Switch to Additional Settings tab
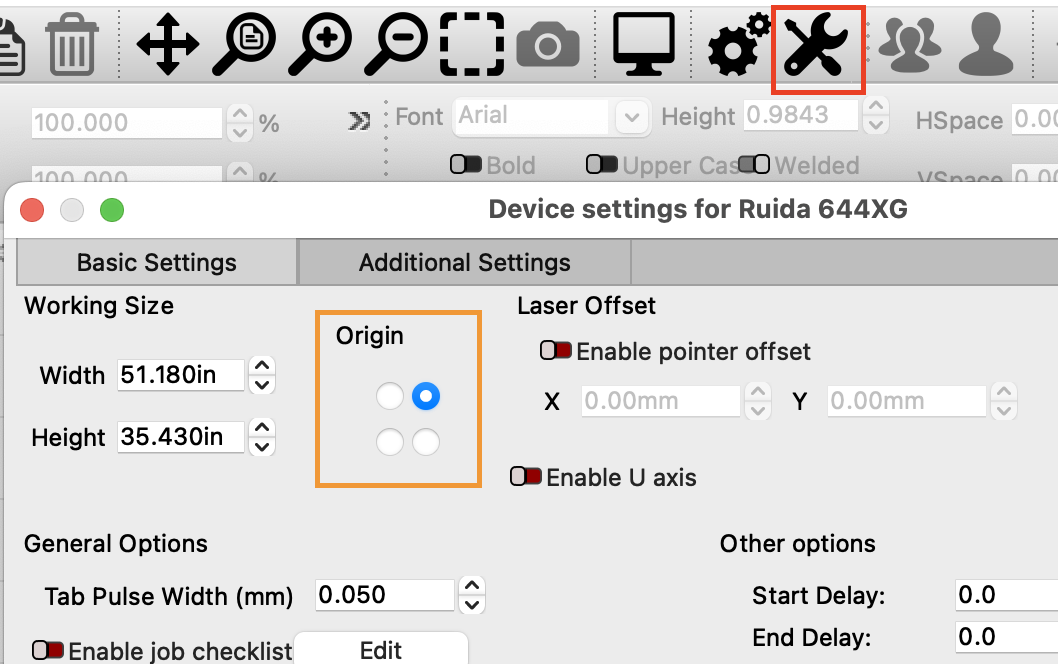1058x664 pixels. point(464,263)
